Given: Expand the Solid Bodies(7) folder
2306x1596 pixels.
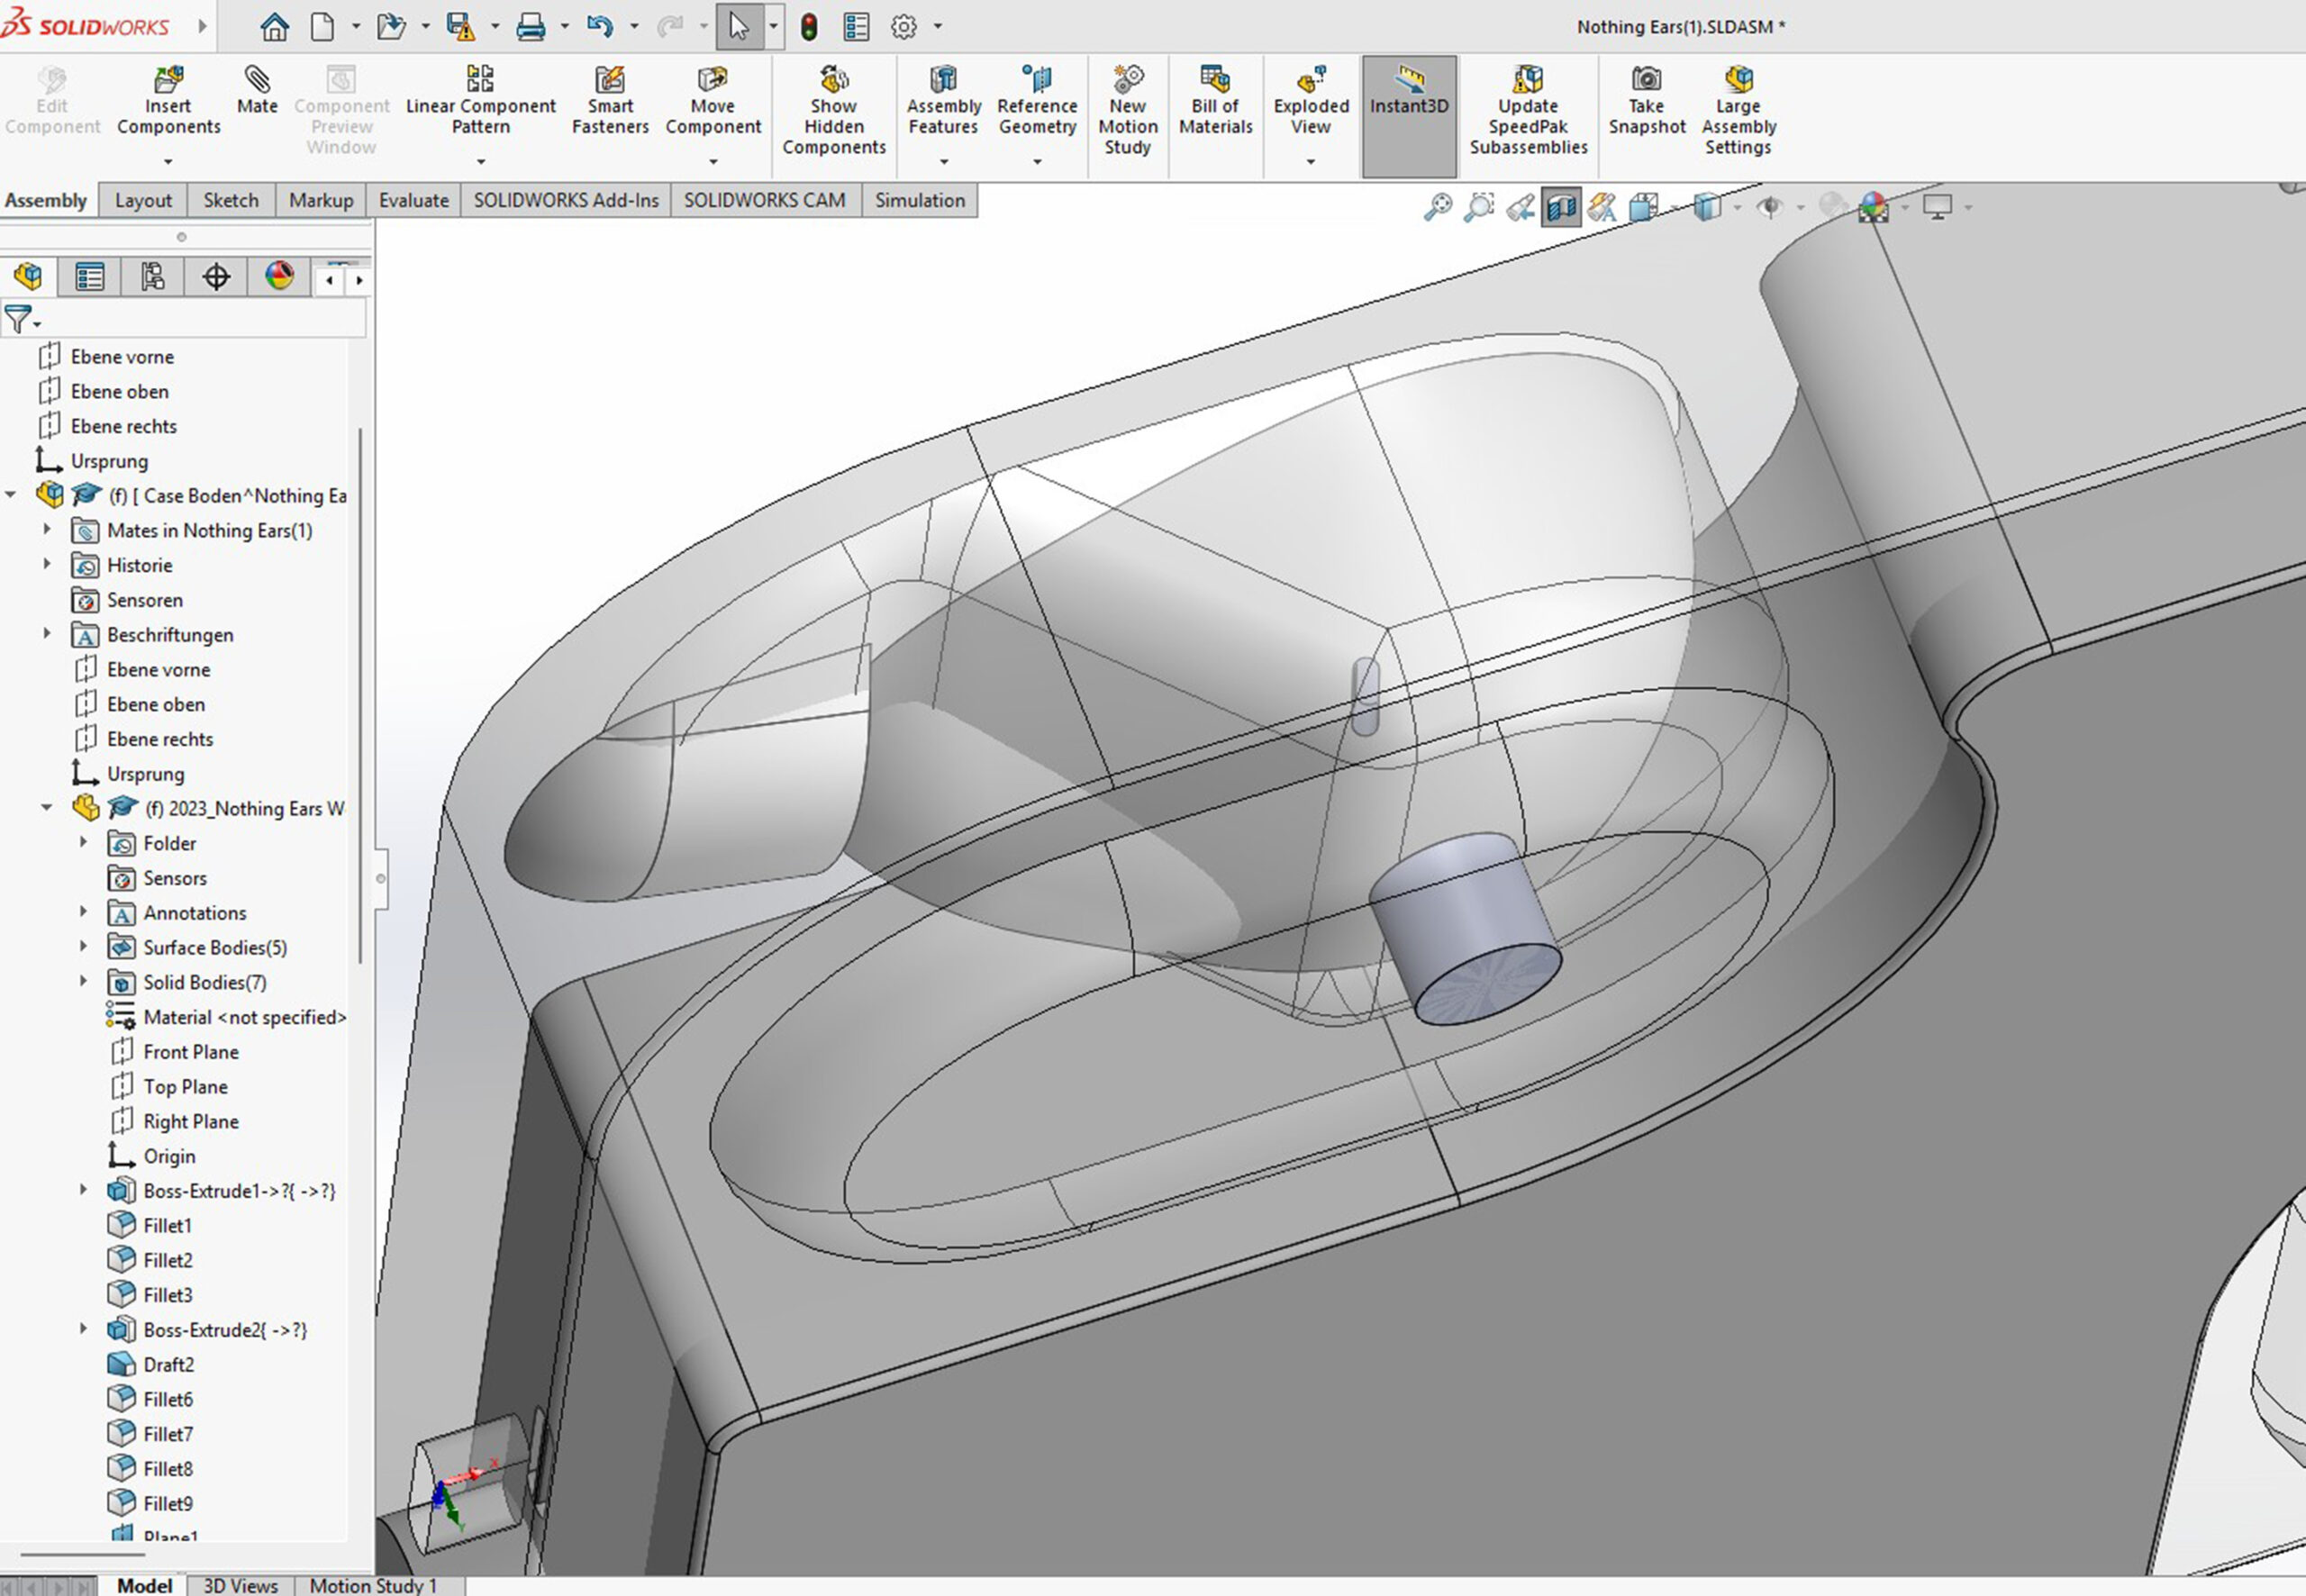Looking at the screenshot, I should coord(84,982).
